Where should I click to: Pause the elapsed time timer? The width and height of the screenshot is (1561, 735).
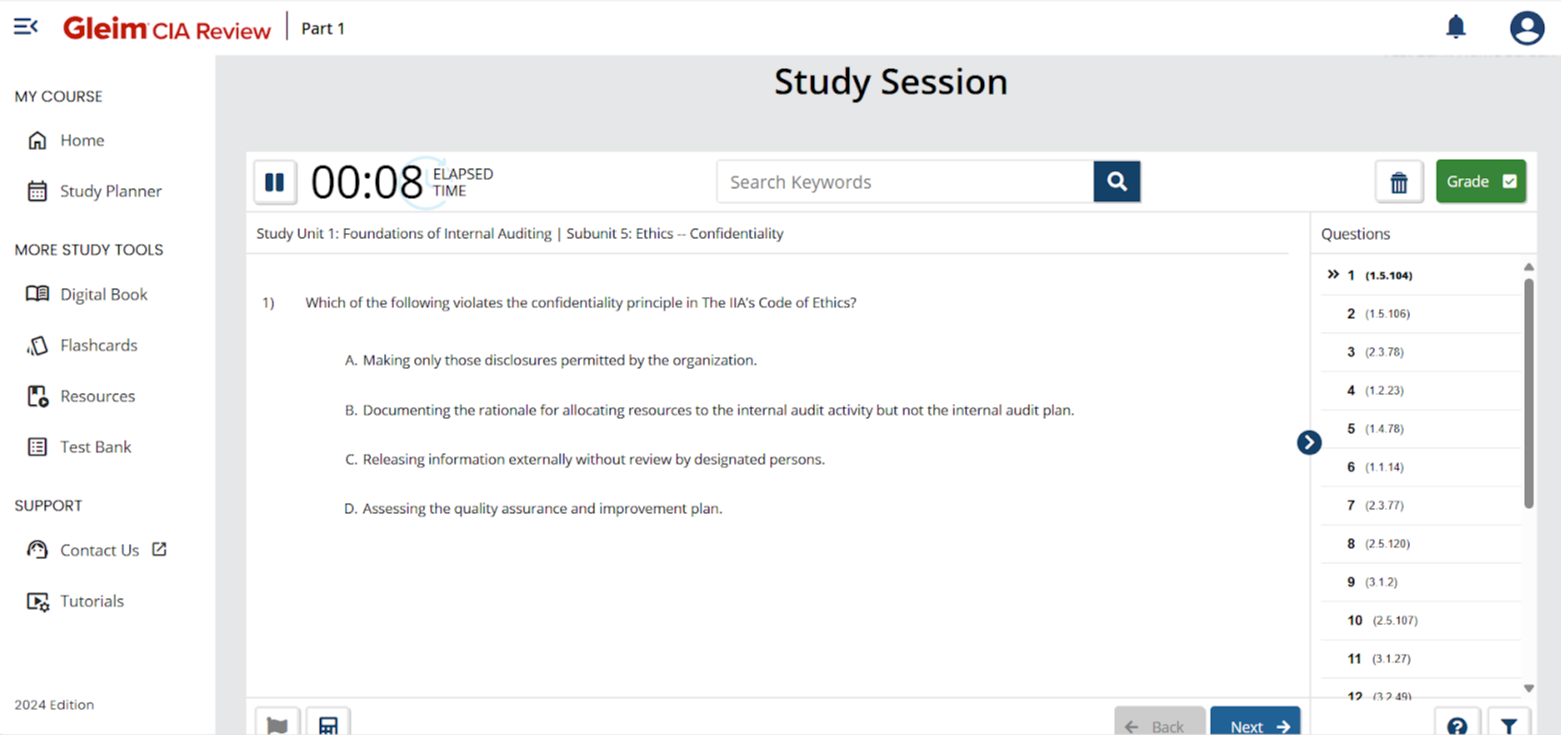tap(274, 181)
